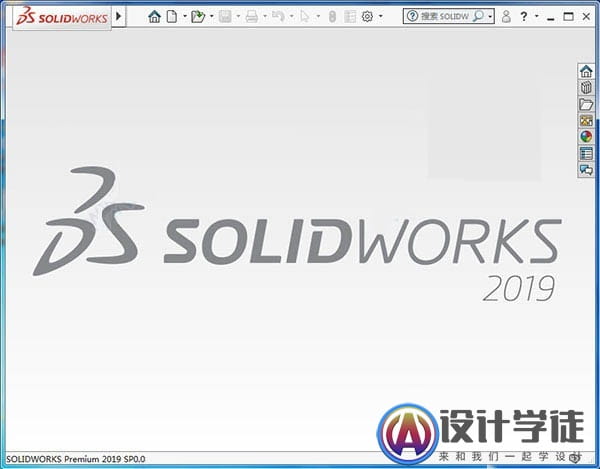Open Appearances color ball tab
This screenshot has width=600, height=469.
pos(586,137)
